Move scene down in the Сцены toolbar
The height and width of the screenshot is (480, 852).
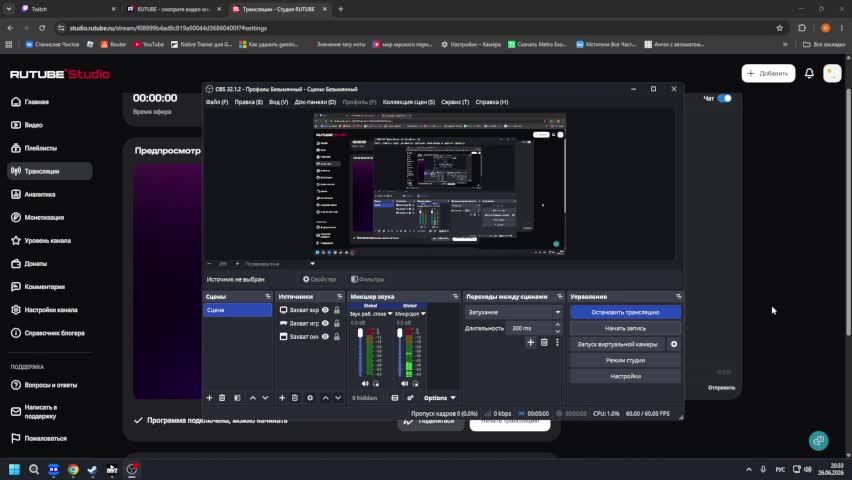265,398
